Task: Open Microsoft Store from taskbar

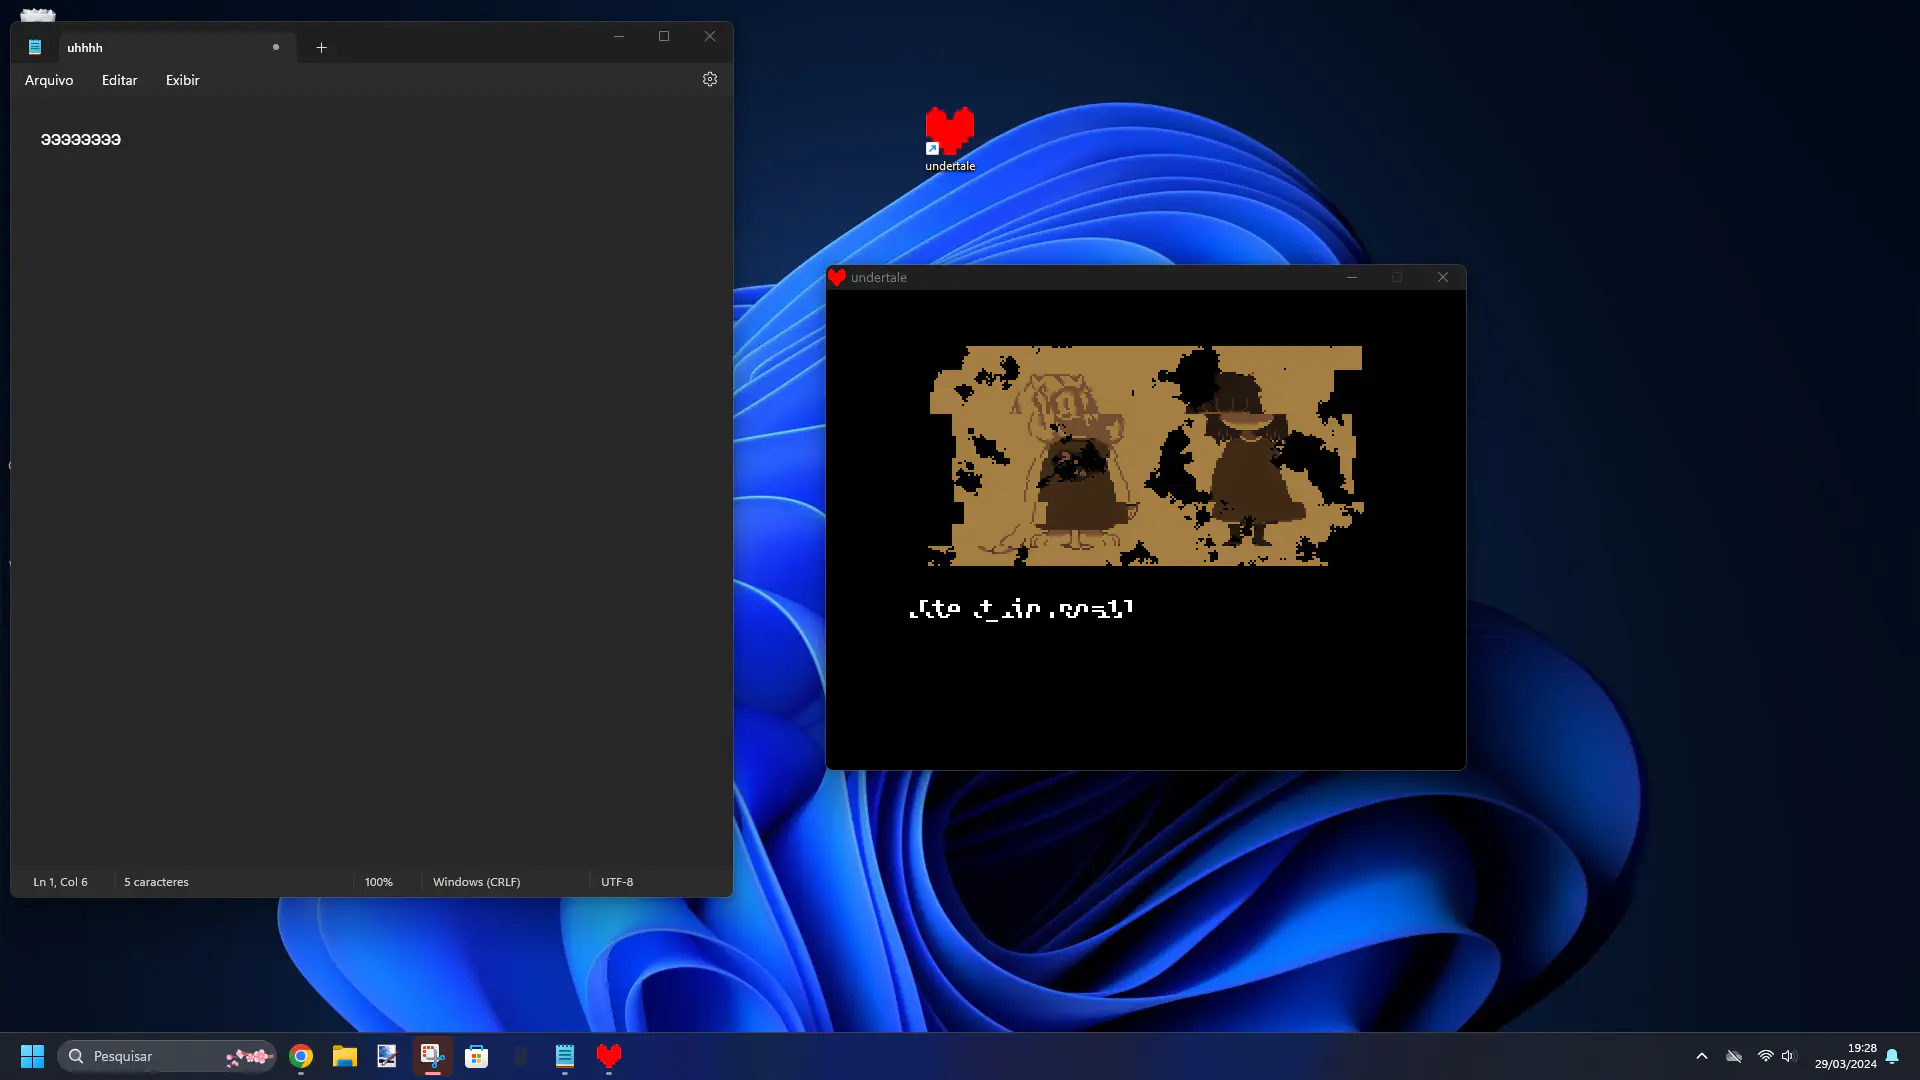Action: pyautogui.click(x=477, y=1056)
